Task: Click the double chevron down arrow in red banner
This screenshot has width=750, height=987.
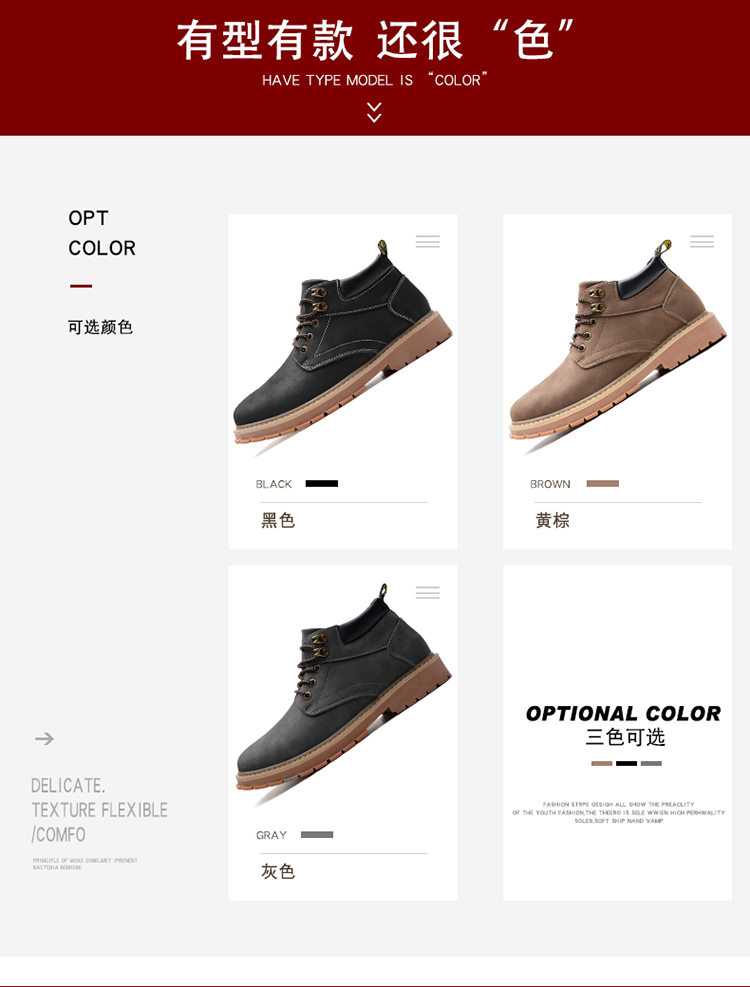Action: pyautogui.click(x=374, y=113)
